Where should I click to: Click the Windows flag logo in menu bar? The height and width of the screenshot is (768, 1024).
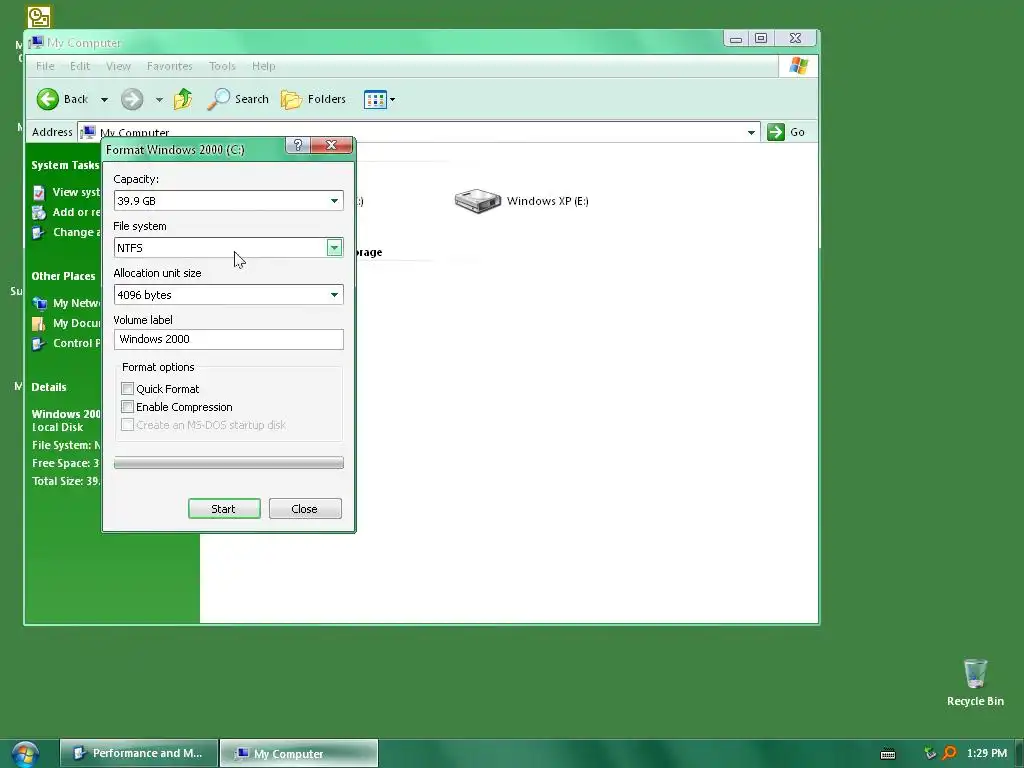[798, 66]
